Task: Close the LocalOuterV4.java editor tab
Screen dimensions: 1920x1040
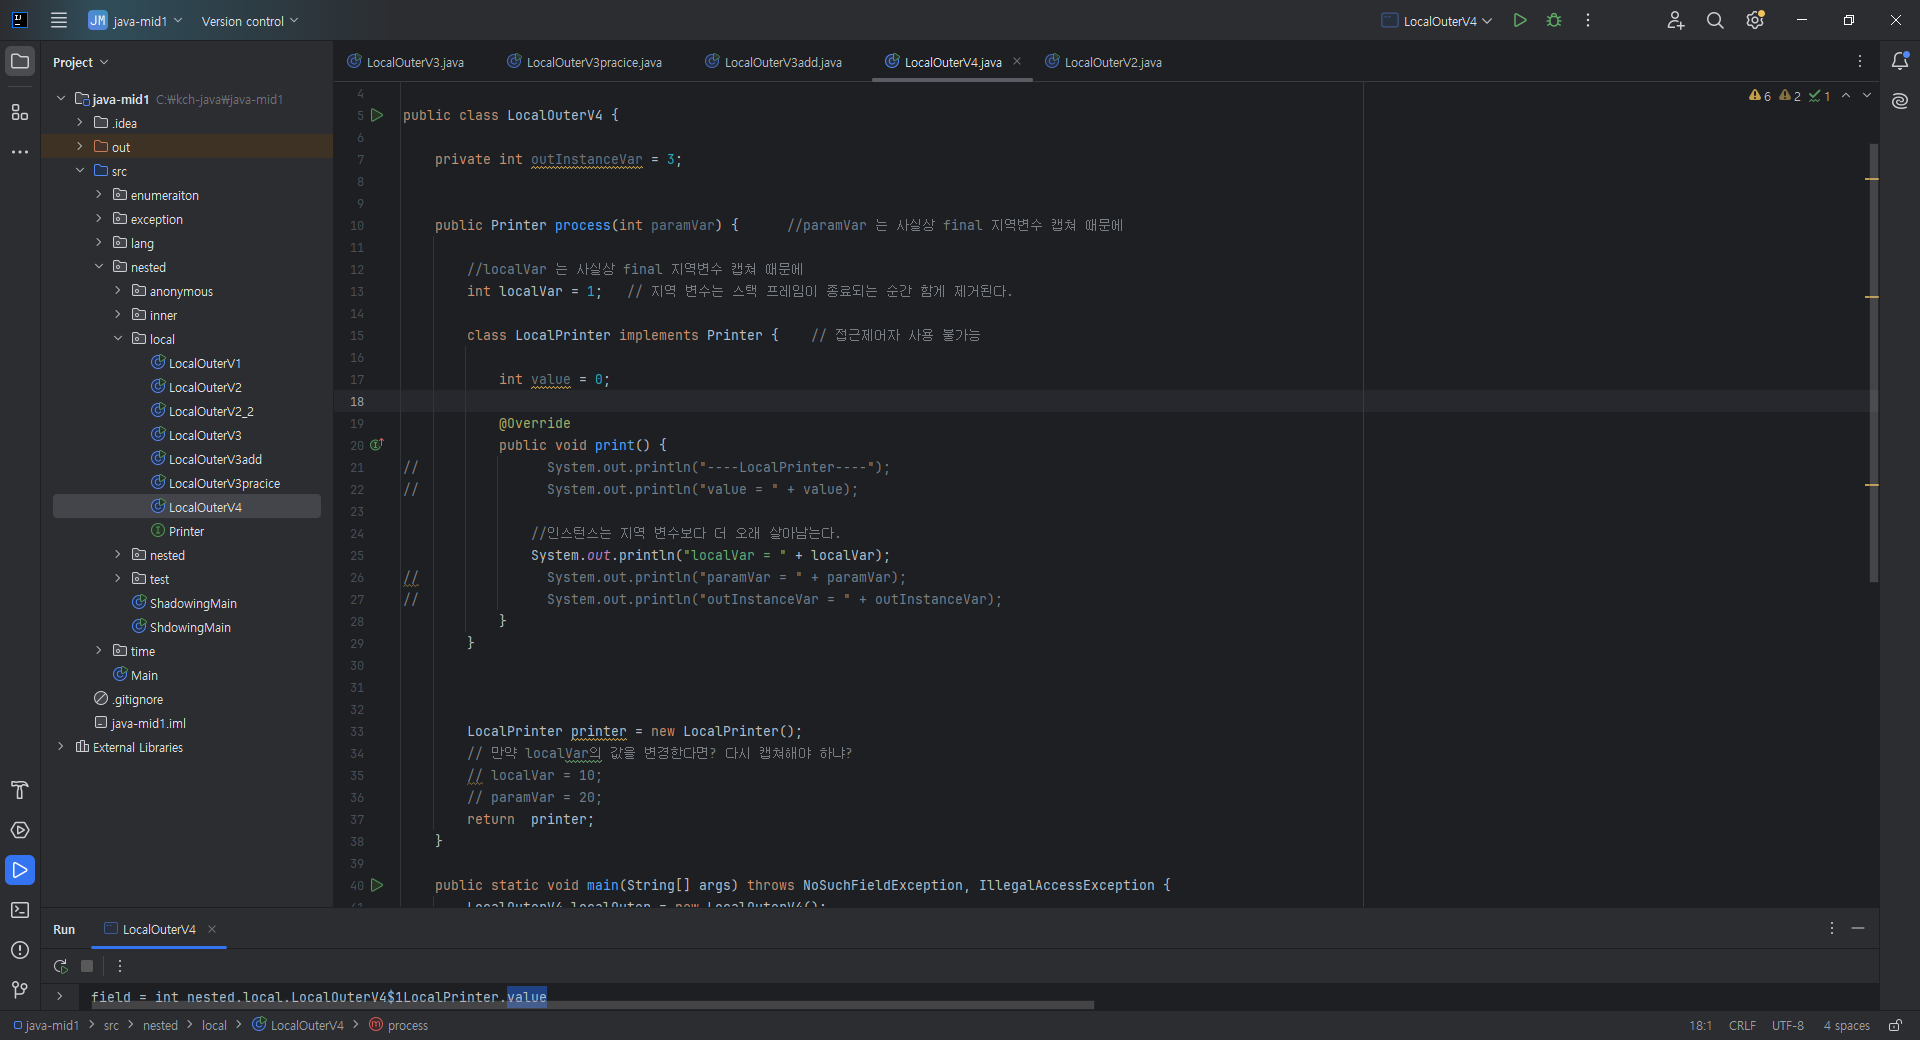Action: click(1017, 61)
